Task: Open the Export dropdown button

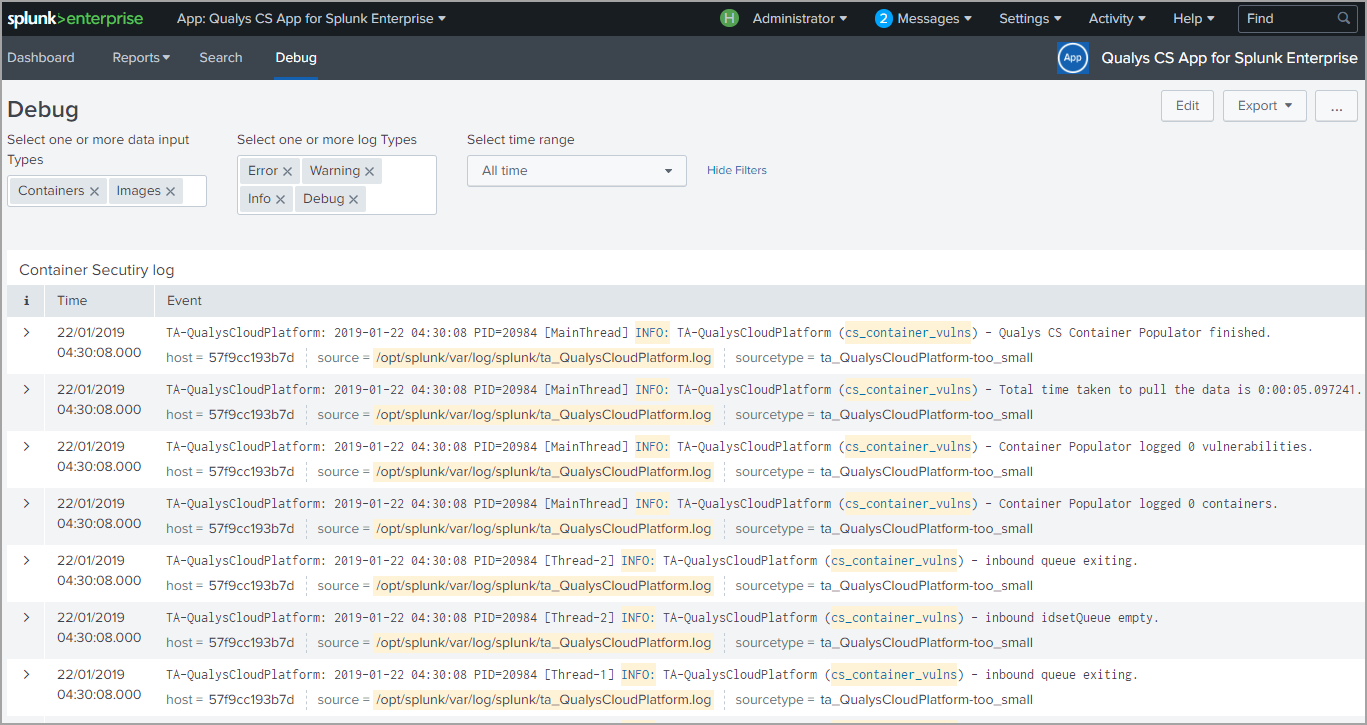Action: [1264, 106]
